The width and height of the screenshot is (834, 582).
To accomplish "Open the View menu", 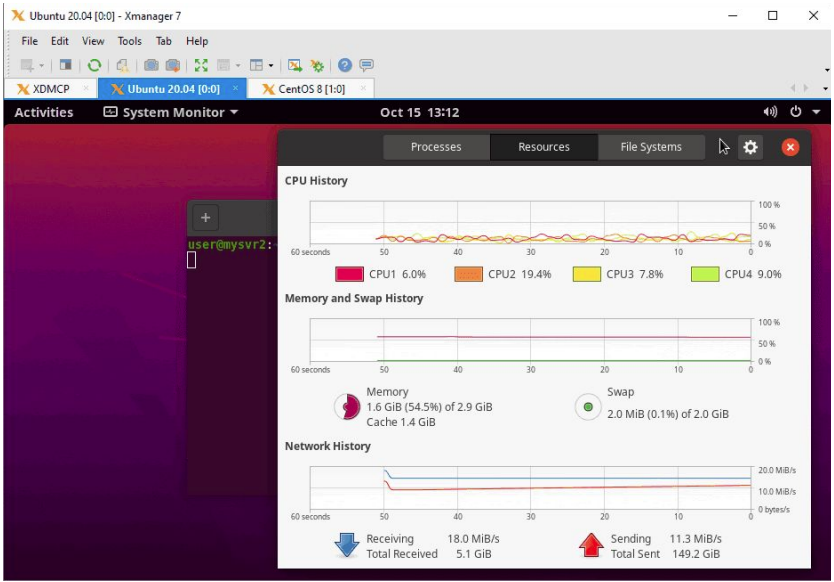I will click(x=93, y=41).
